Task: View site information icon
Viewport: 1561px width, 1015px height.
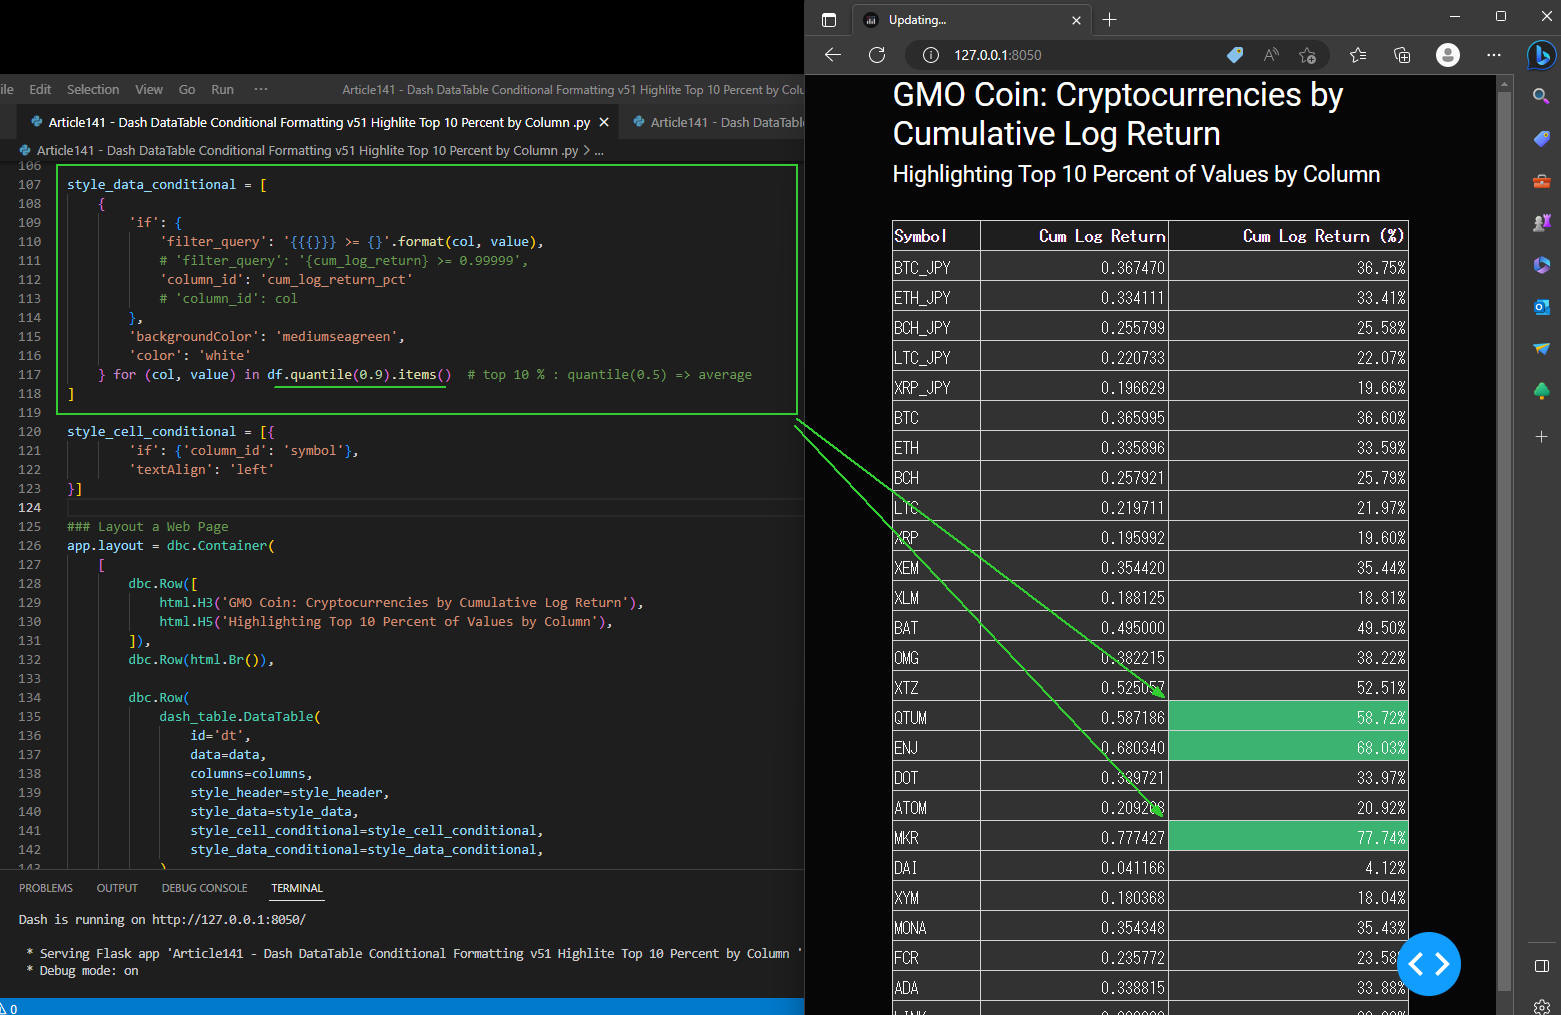Action: [x=930, y=55]
